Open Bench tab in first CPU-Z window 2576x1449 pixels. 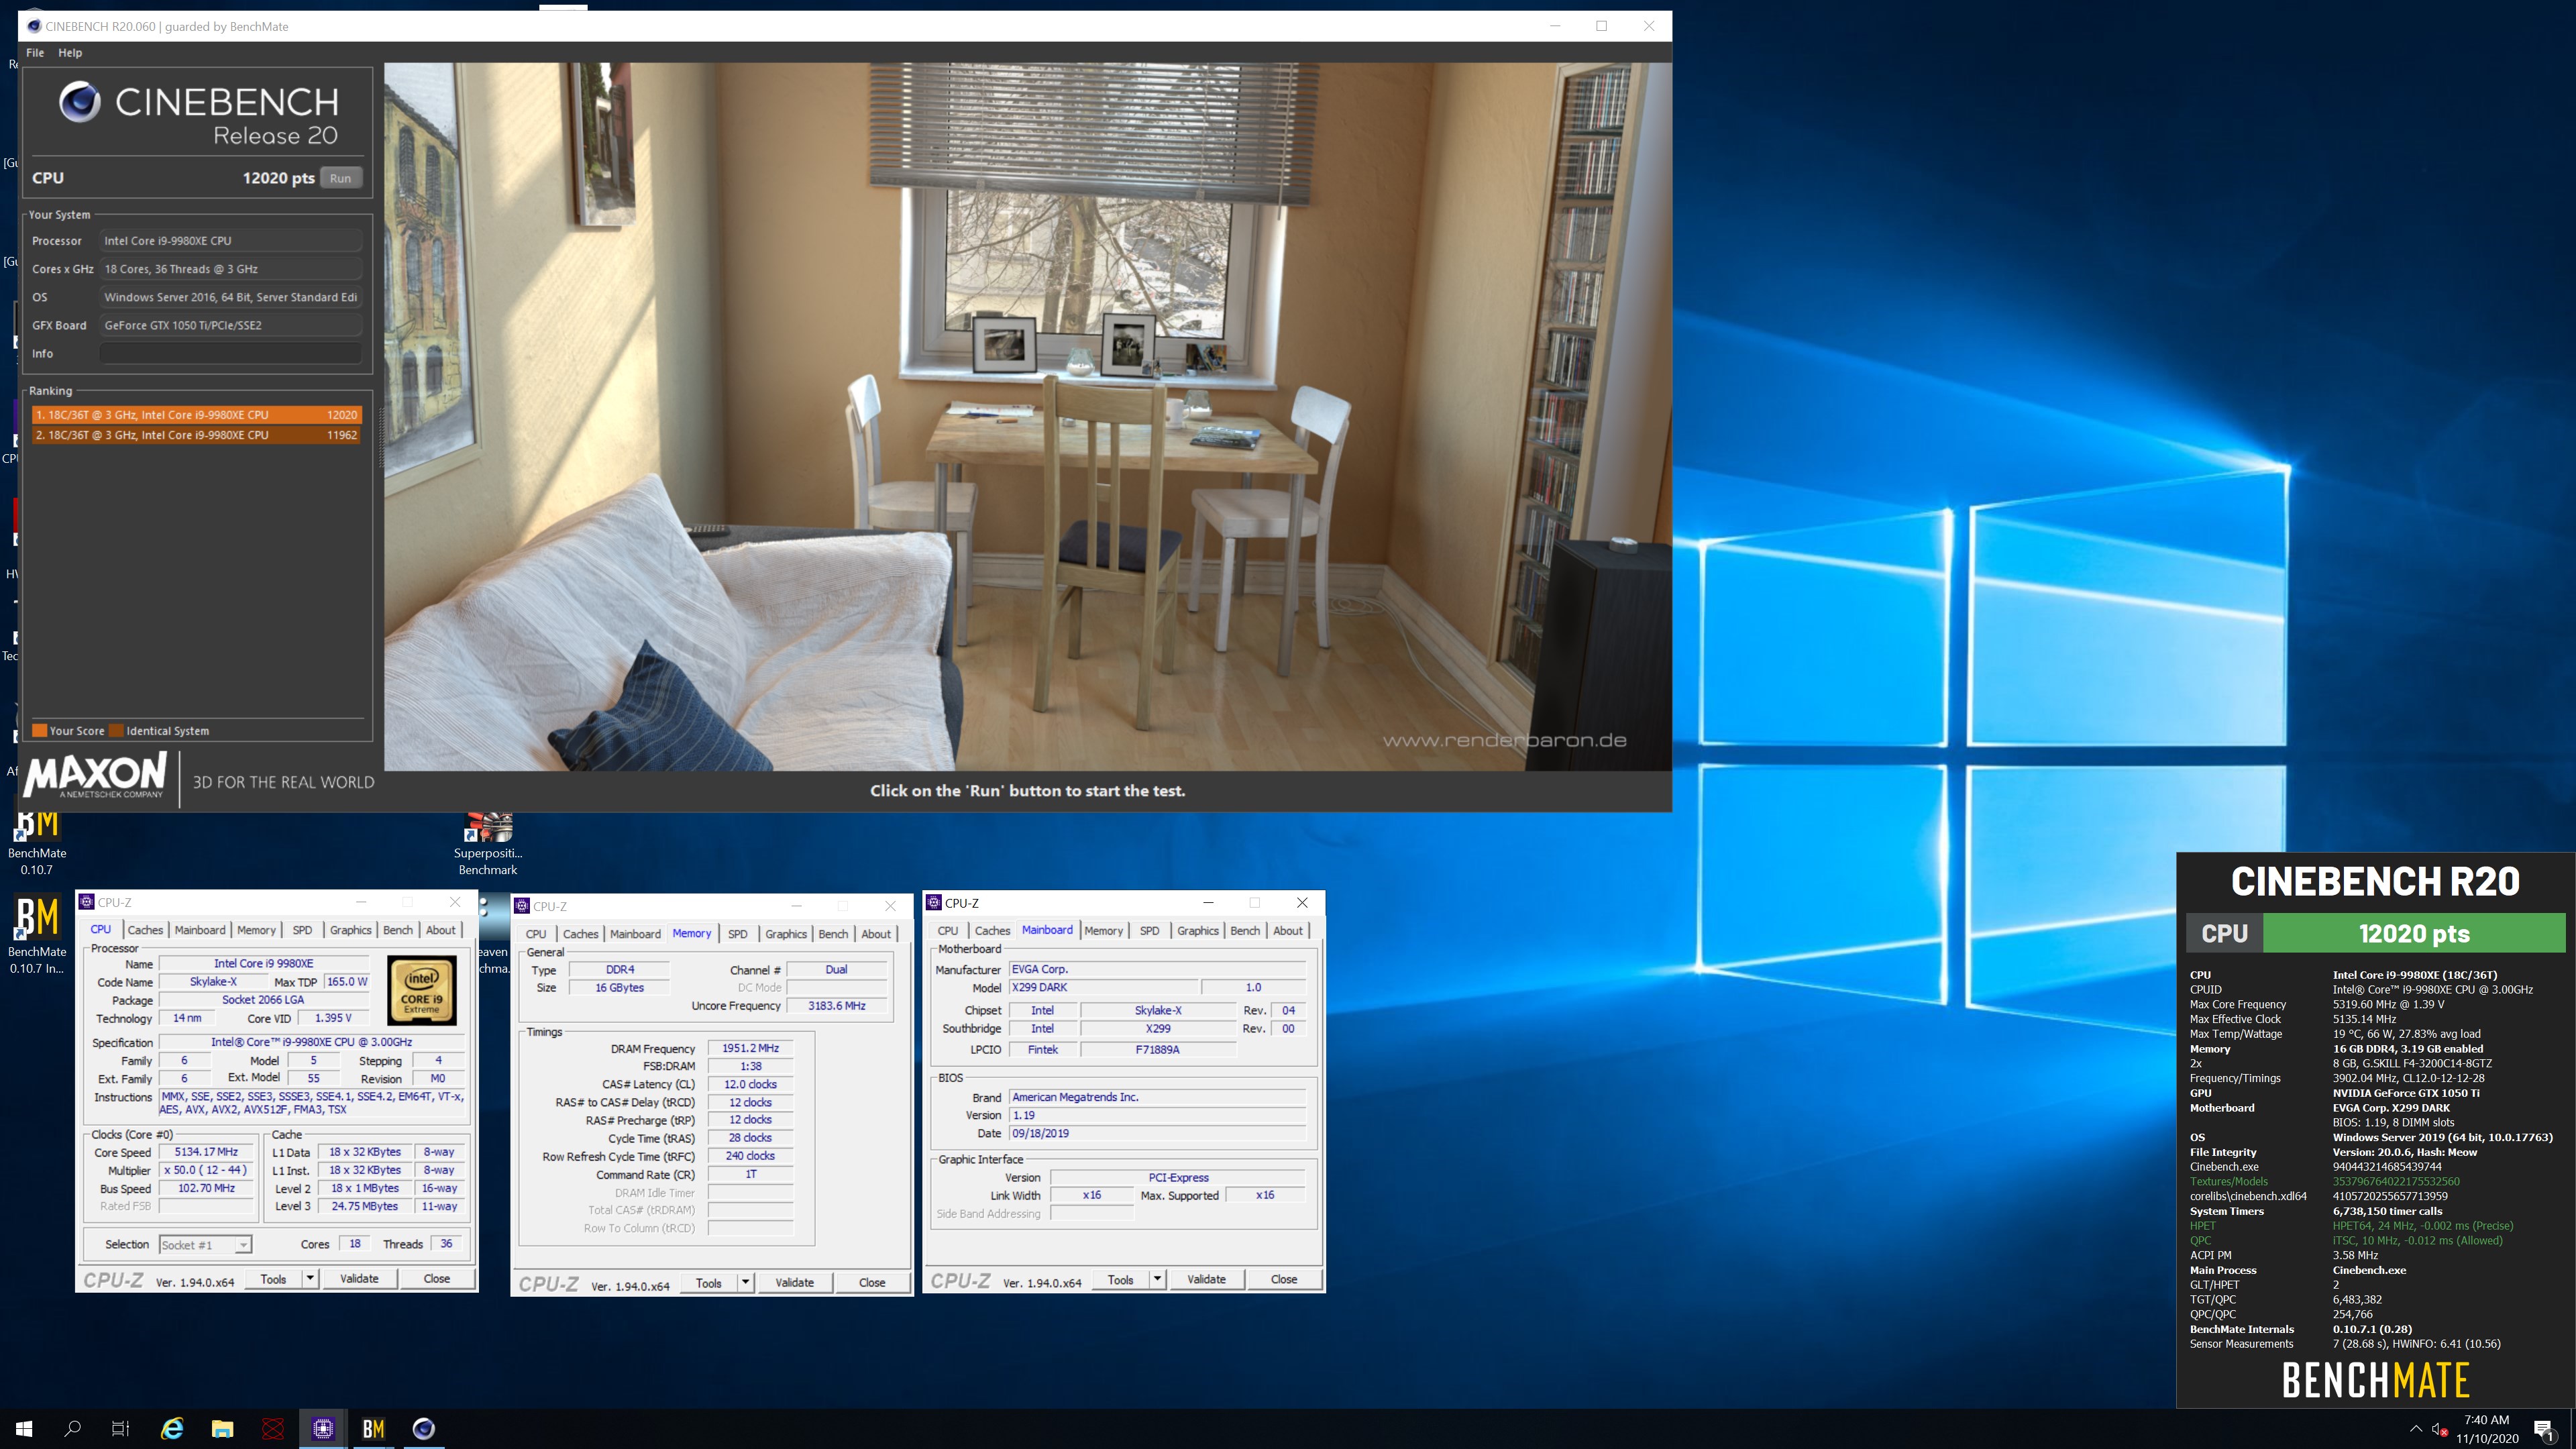[x=398, y=930]
